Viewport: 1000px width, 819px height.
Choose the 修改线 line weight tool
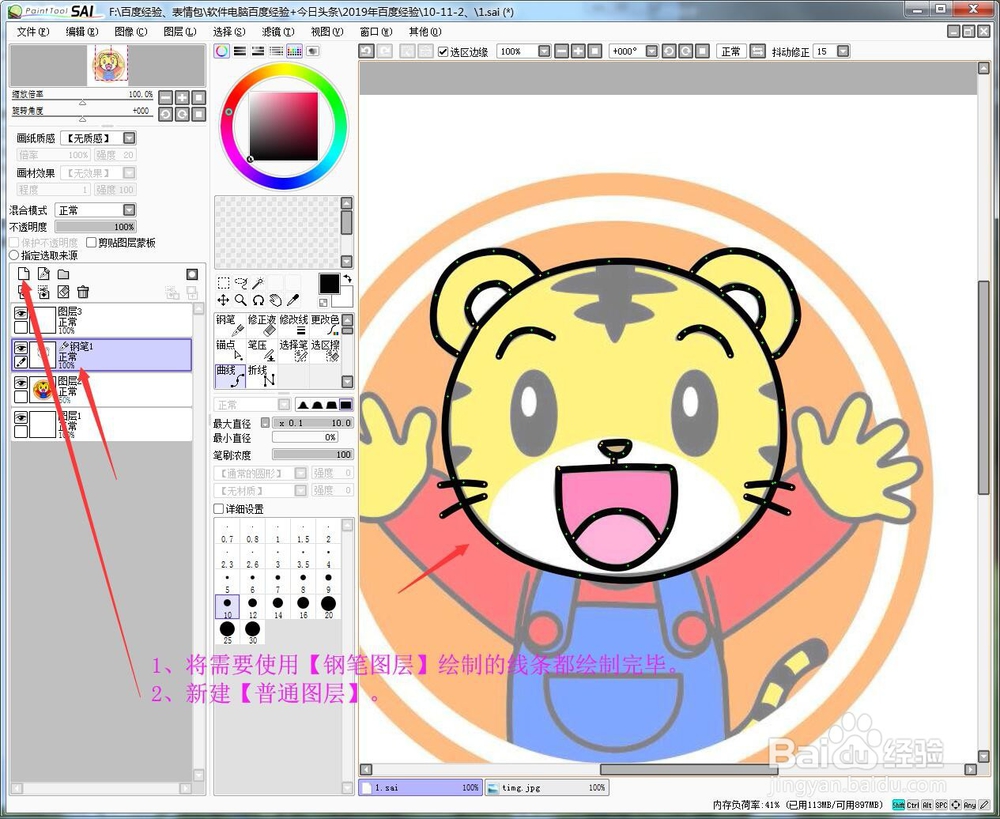coord(293,325)
